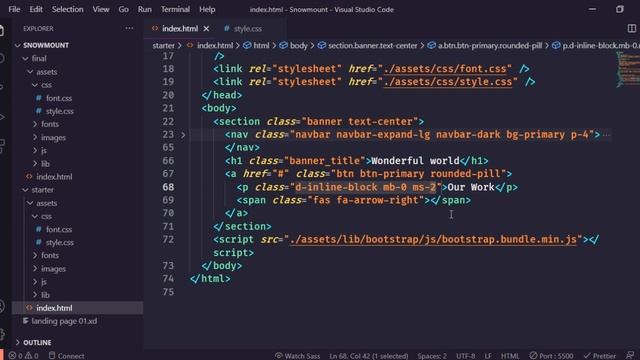Show errors and warnings problems panel
The image size is (640, 360).
click(x=24, y=356)
